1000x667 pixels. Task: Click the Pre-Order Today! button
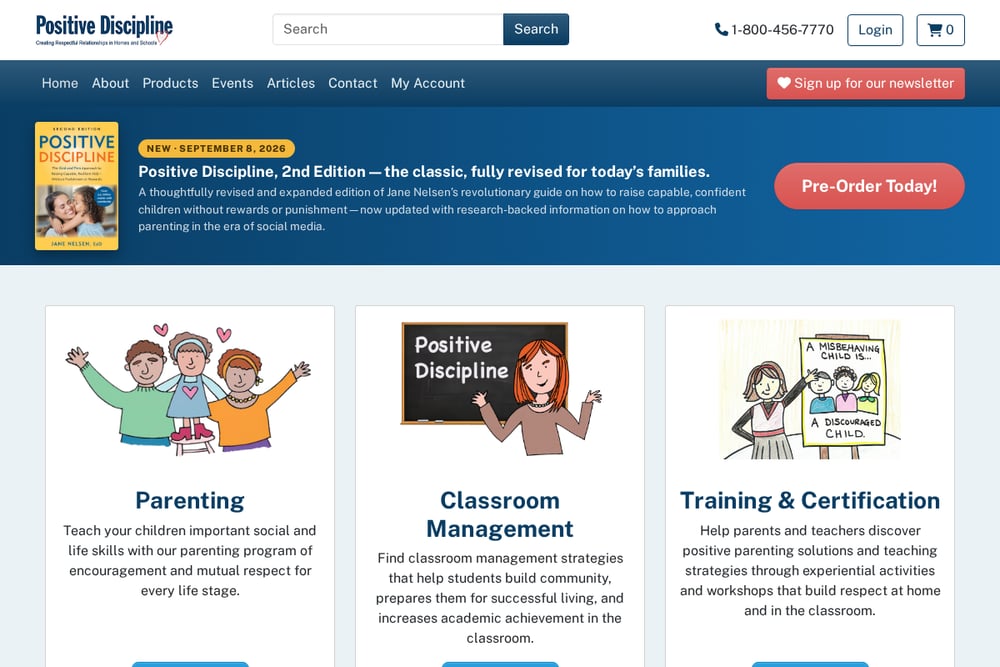pos(869,186)
